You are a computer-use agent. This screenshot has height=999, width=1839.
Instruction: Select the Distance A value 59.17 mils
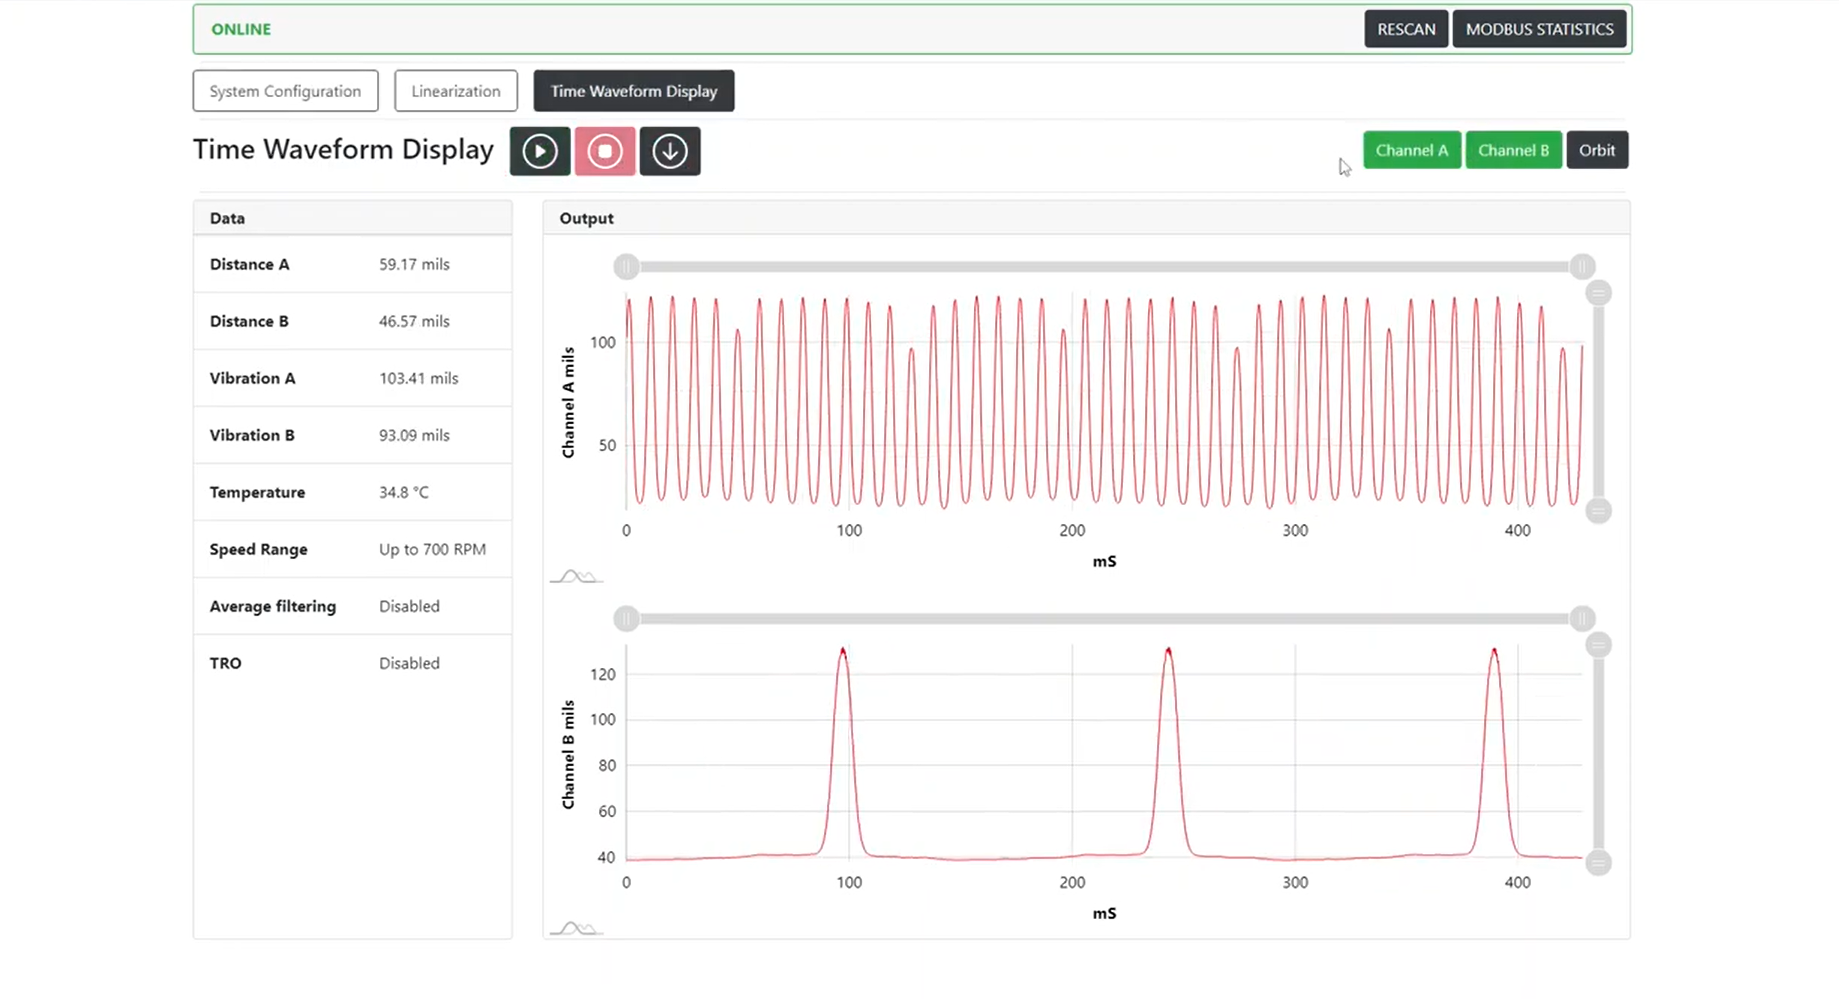click(414, 264)
